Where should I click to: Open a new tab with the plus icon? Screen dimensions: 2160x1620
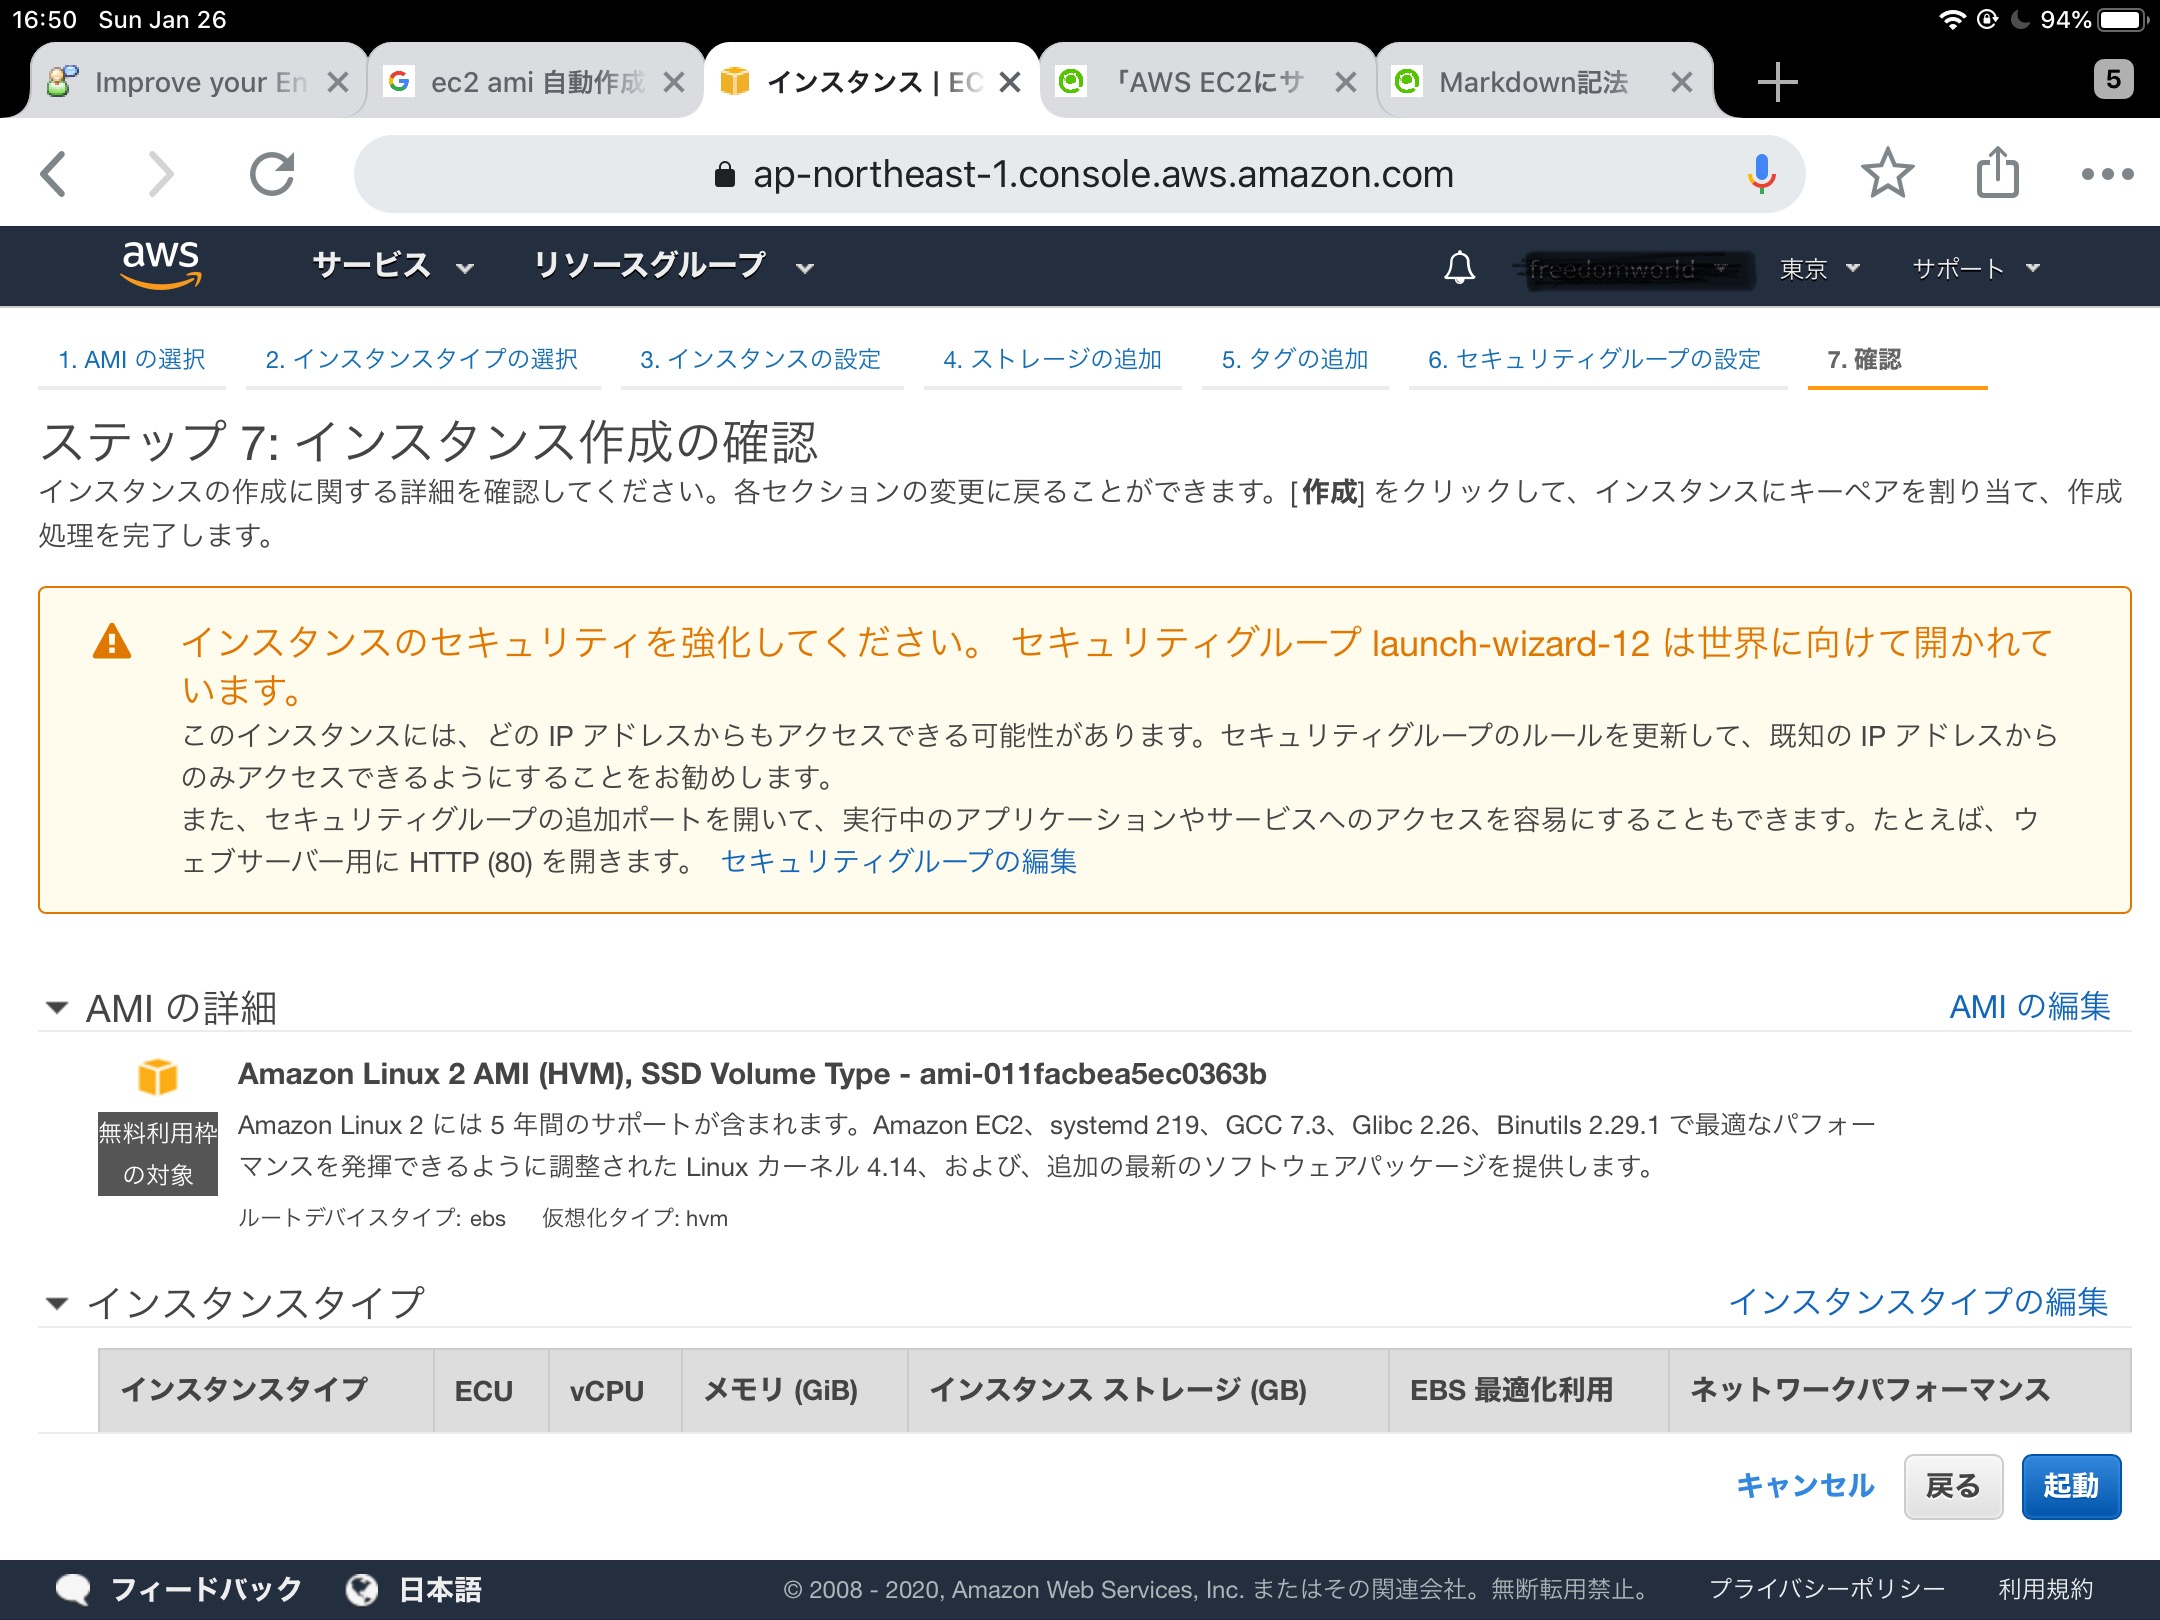point(1777,82)
